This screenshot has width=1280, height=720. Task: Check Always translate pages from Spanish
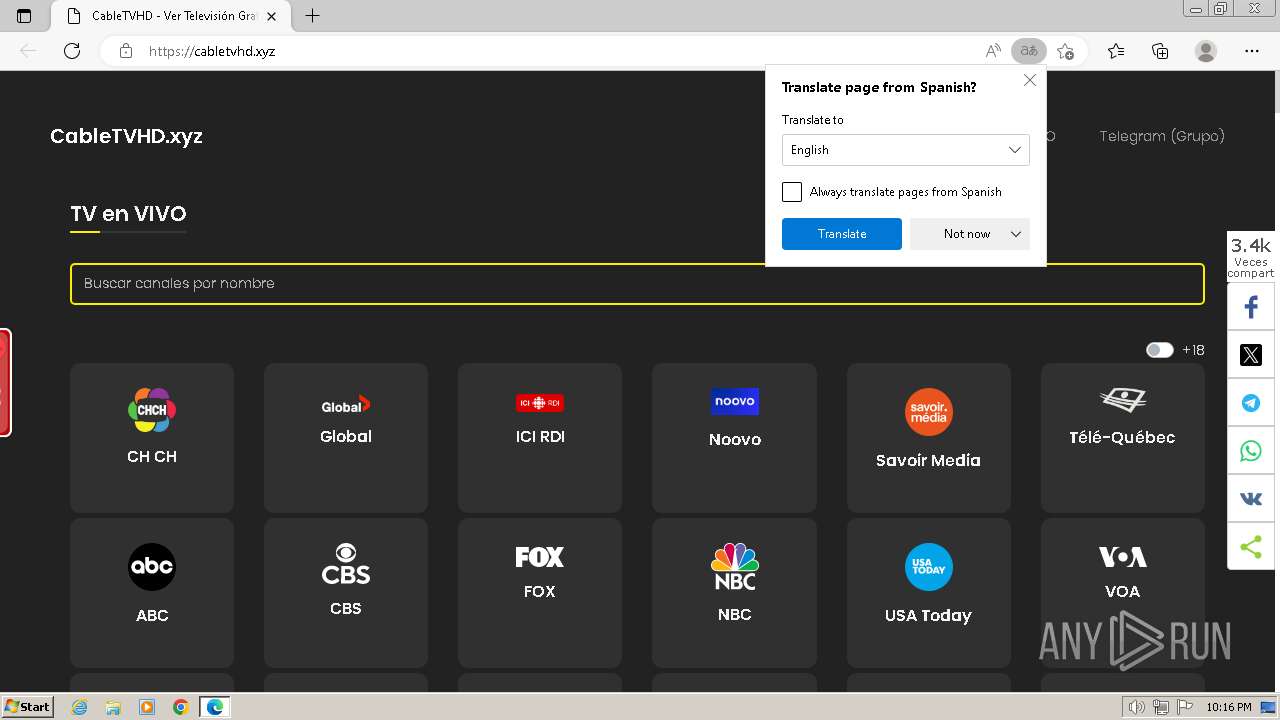792,192
